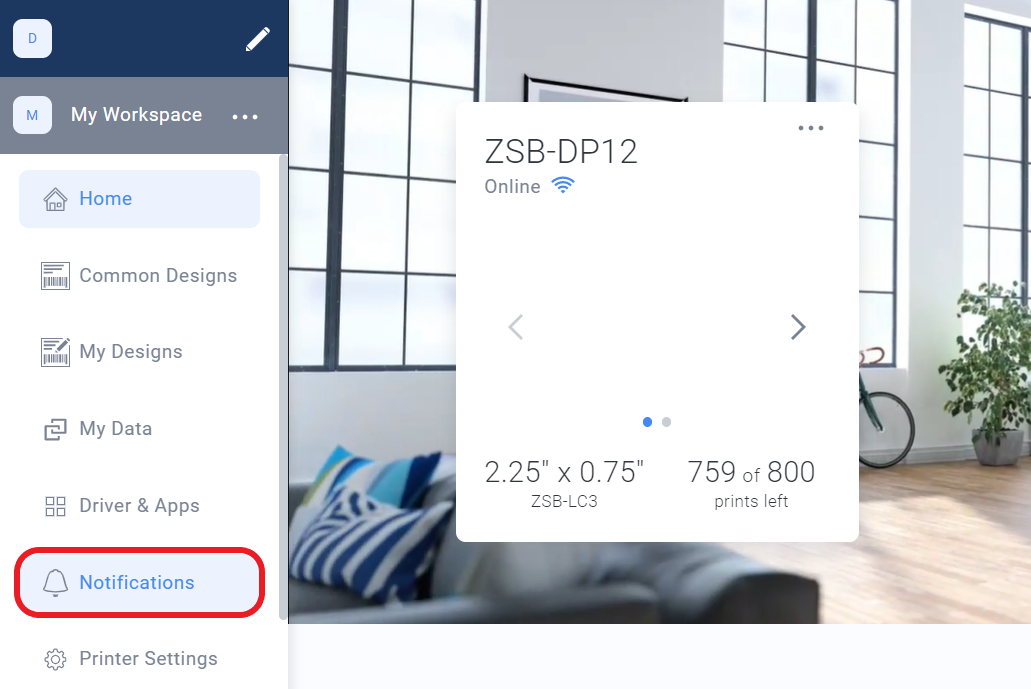Select the second gray carousel dot
This screenshot has width=1031, height=689.
(666, 422)
